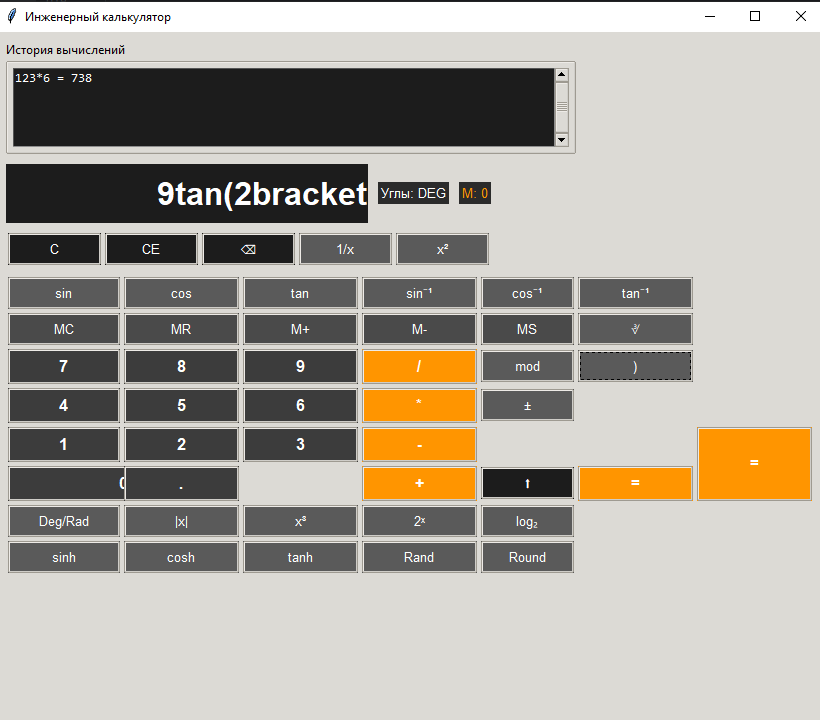Click the decimal point key
Image resolution: width=820 pixels, height=720 pixels.
181,484
